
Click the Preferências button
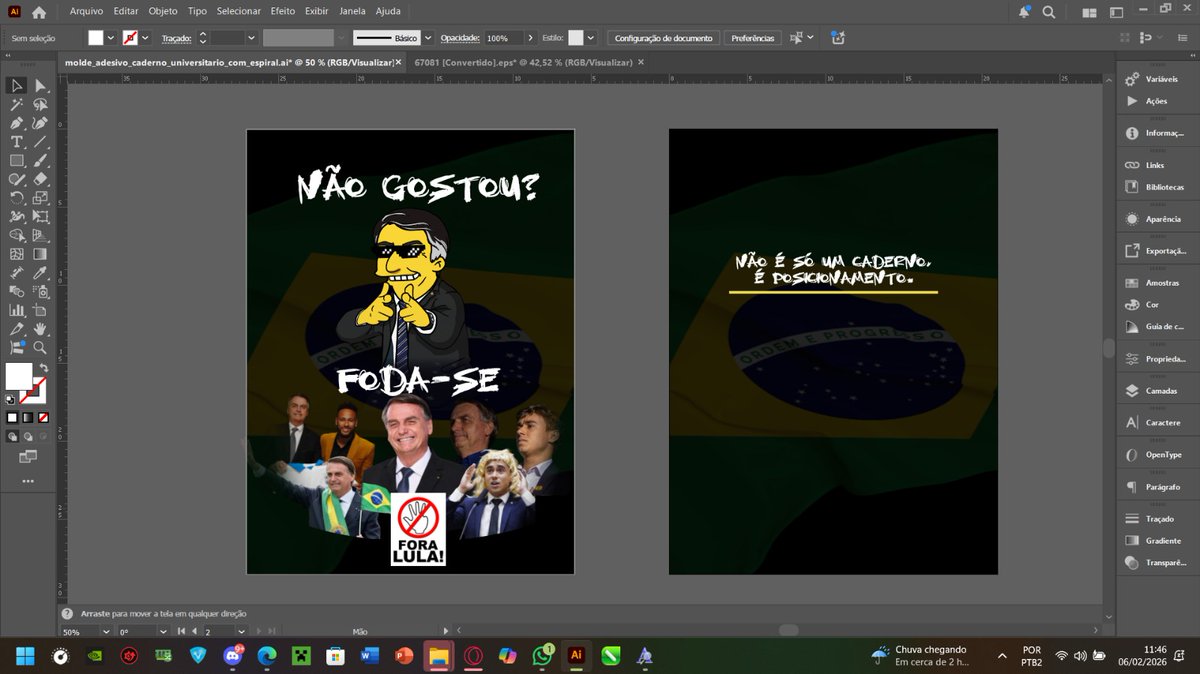point(752,38)
